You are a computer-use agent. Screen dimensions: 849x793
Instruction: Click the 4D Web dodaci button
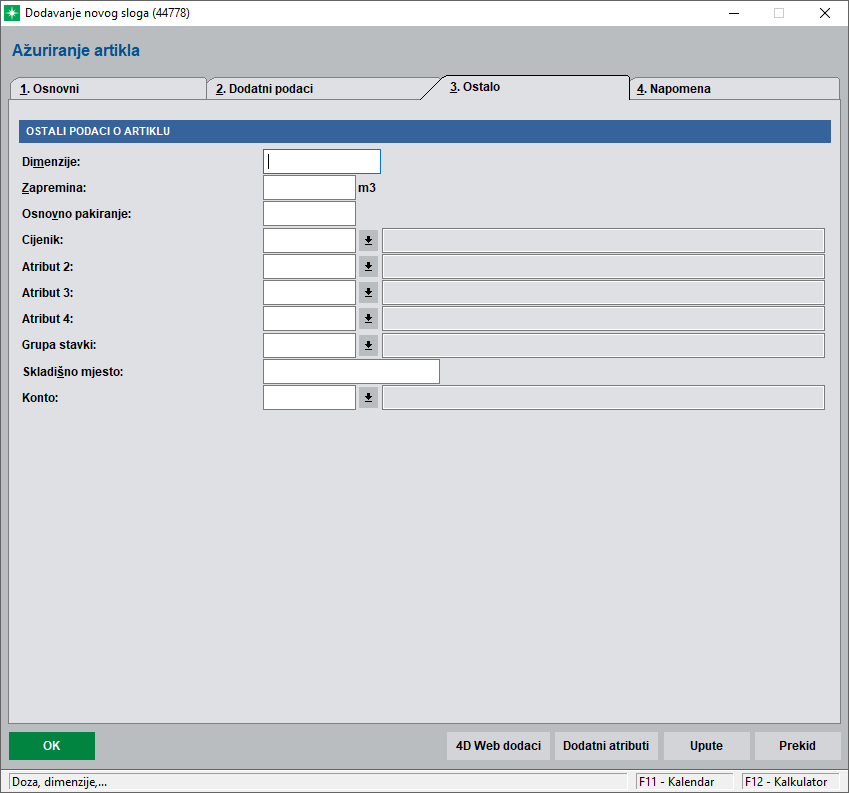pos(498,746)
